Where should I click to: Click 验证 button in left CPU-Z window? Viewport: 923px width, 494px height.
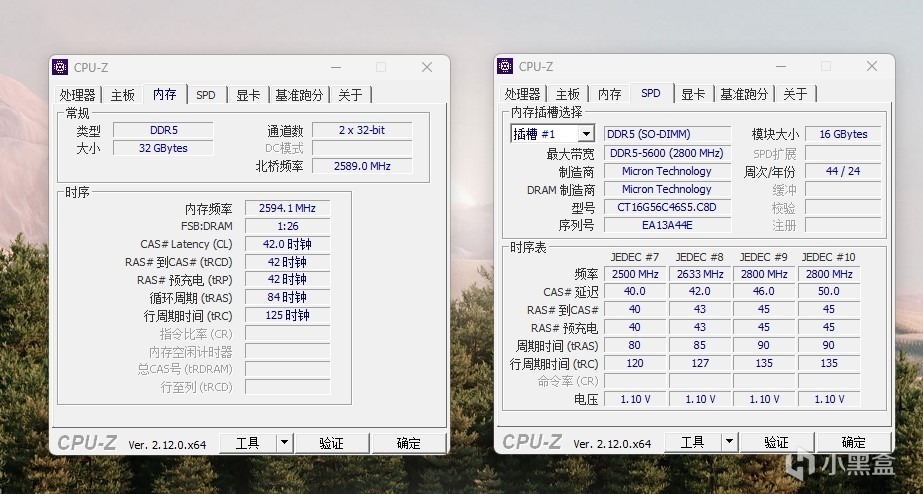[x=332, y=443]
